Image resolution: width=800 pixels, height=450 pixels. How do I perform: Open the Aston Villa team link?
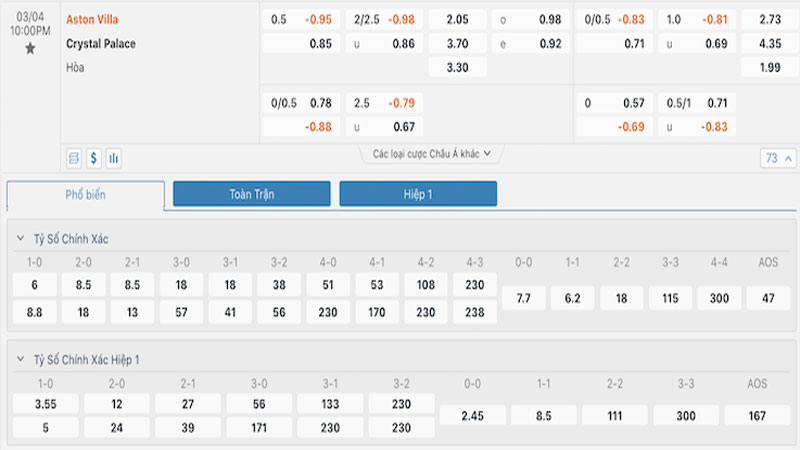[x=92, y=19]
